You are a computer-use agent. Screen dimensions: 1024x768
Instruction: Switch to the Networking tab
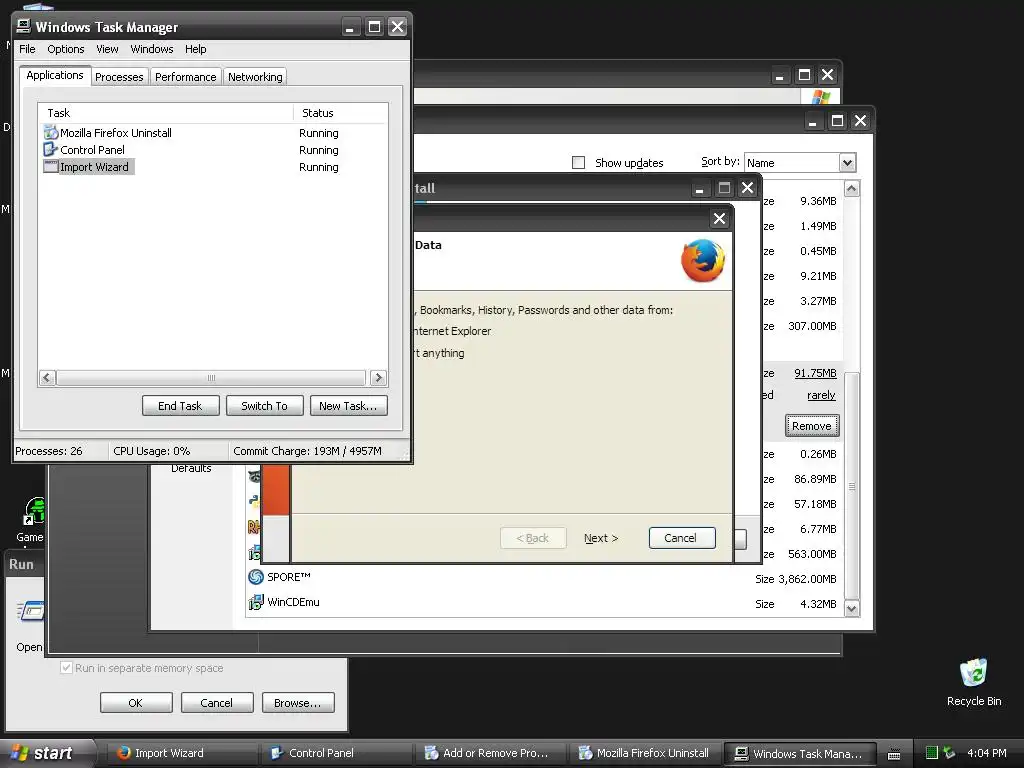click(255, 76)
